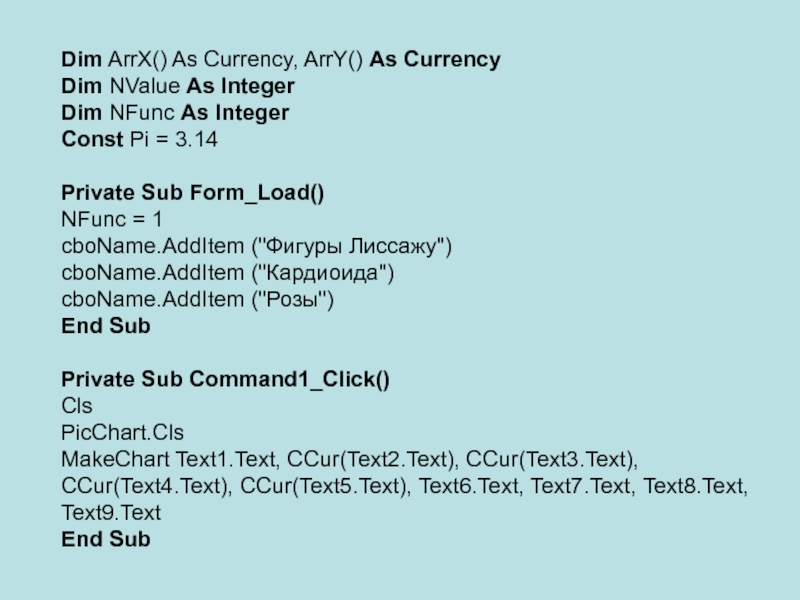Click 'ArrY()' in the first code line
Screen dimensions: 800x600
(333, 60)
